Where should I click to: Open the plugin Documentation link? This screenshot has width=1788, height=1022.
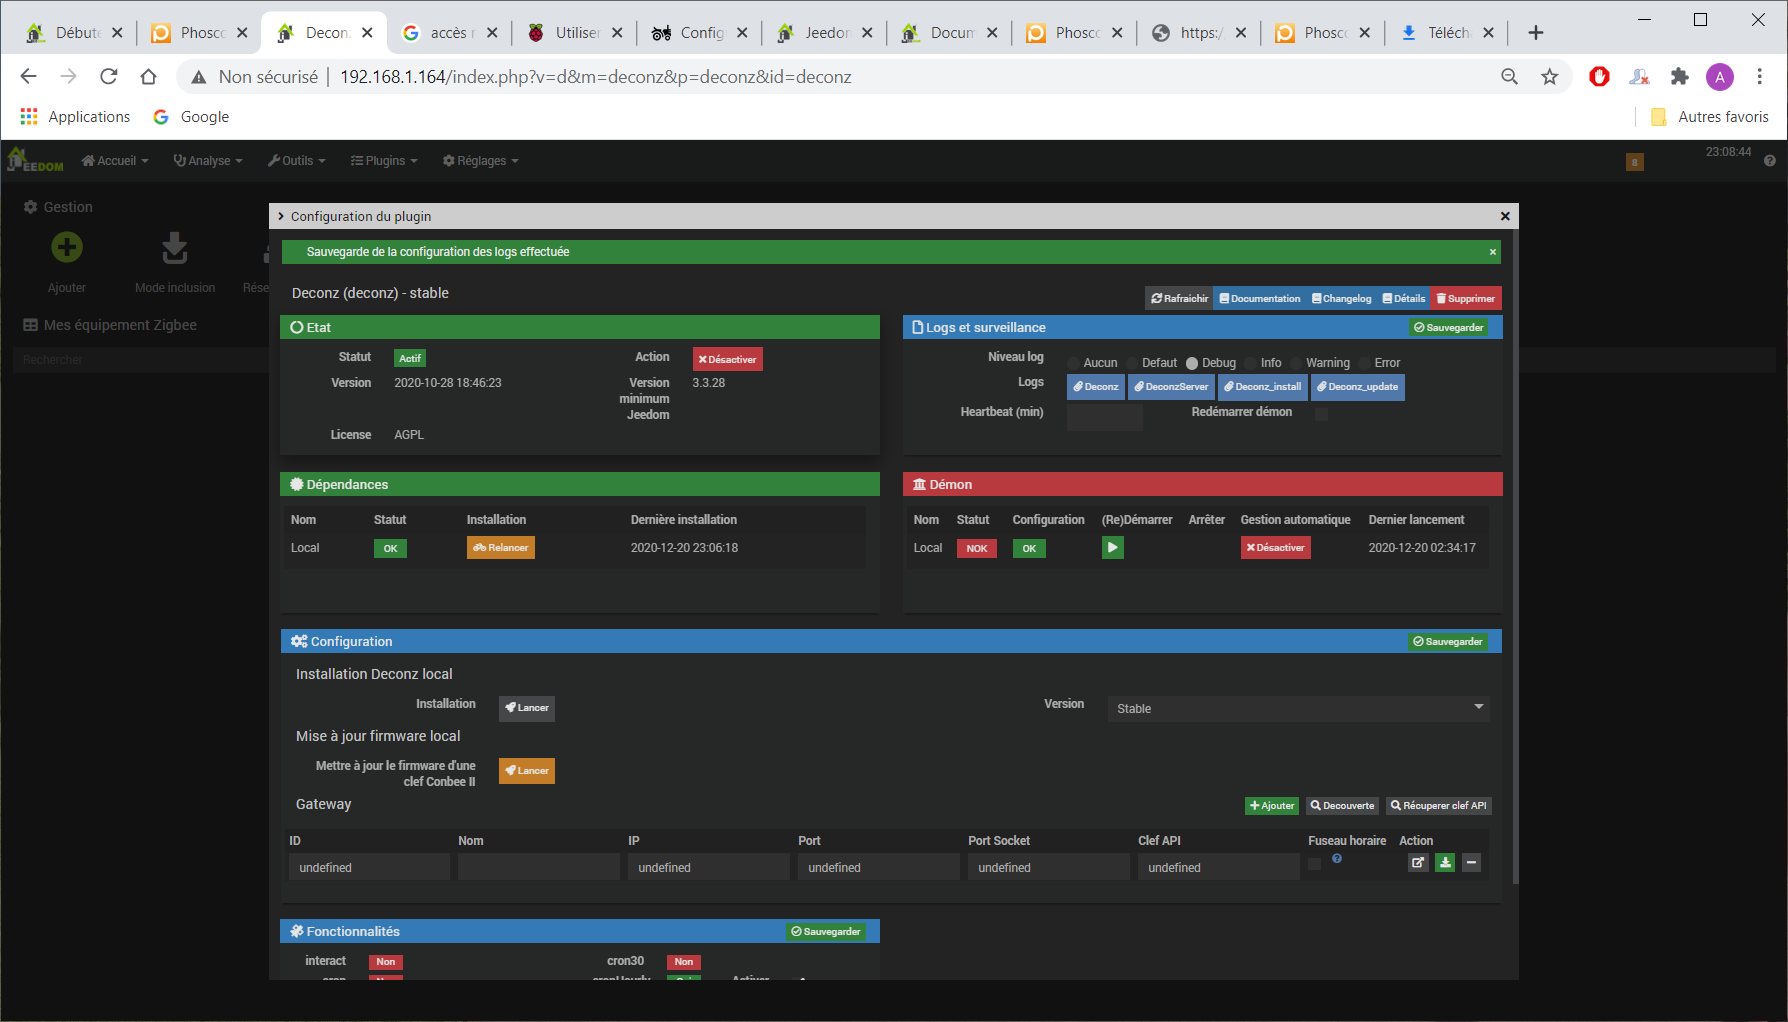1260,298
